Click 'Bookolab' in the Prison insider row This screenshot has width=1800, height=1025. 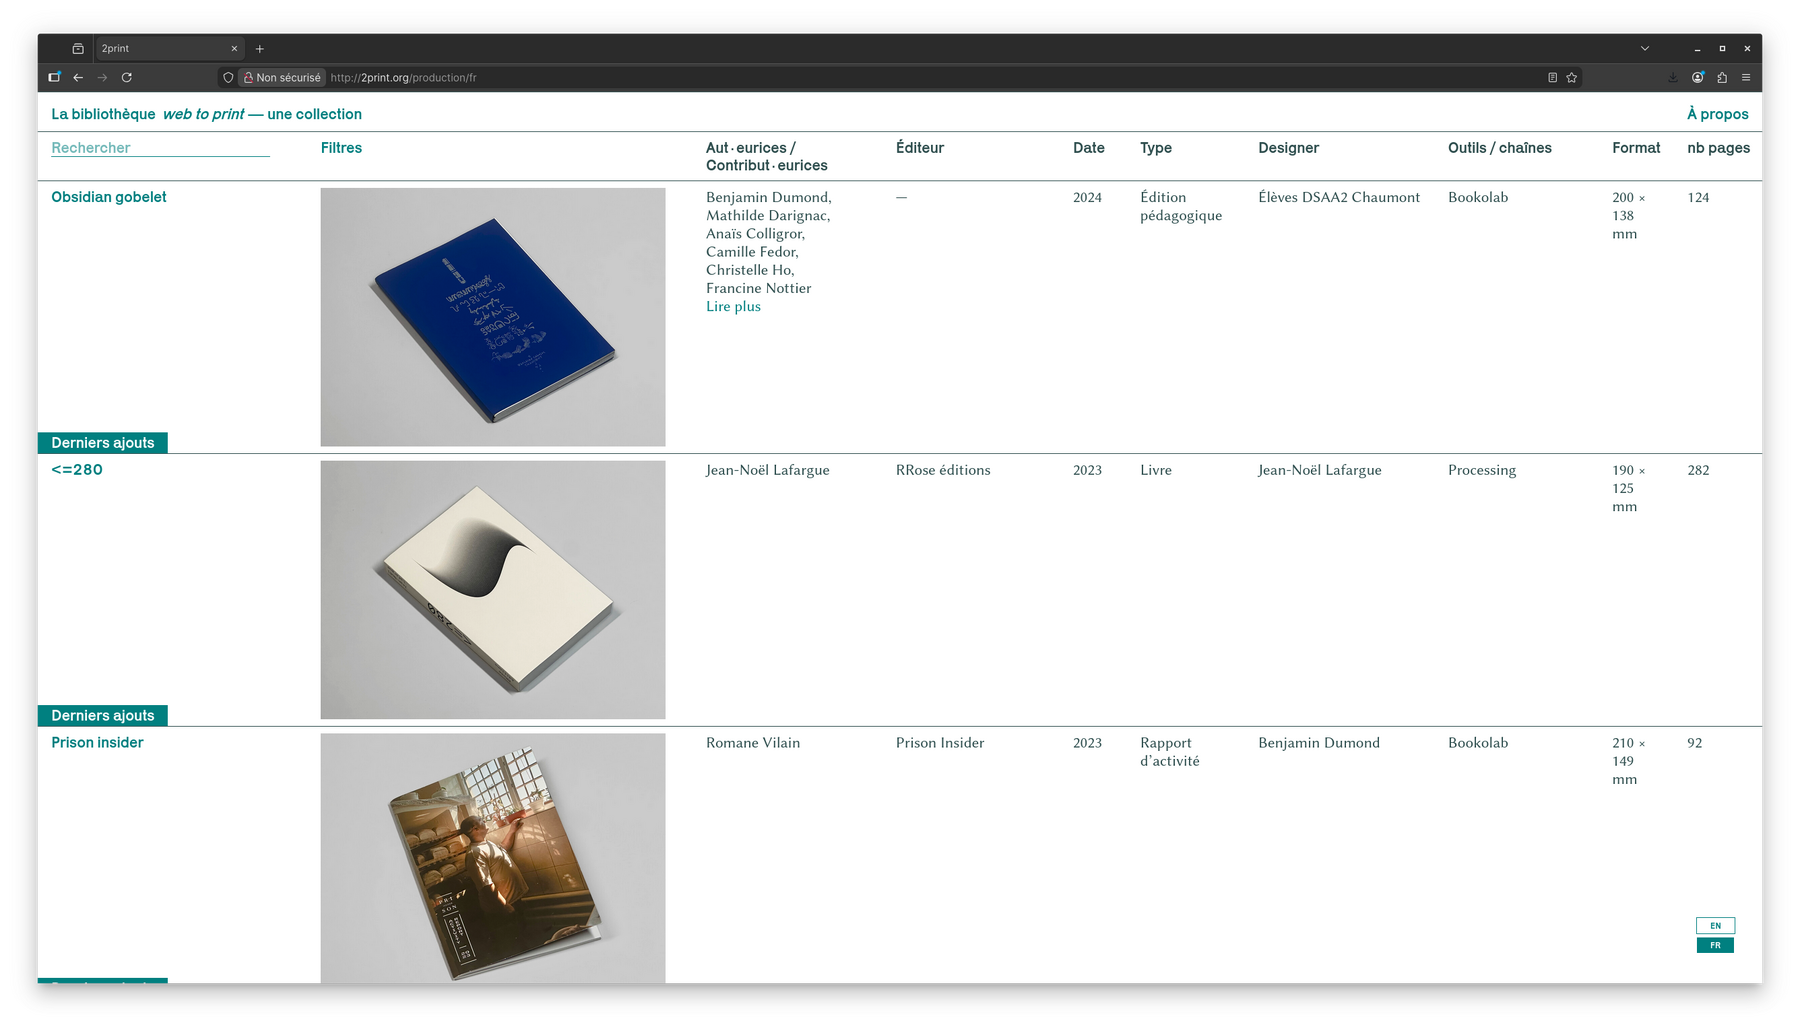tap(1478, 743)
